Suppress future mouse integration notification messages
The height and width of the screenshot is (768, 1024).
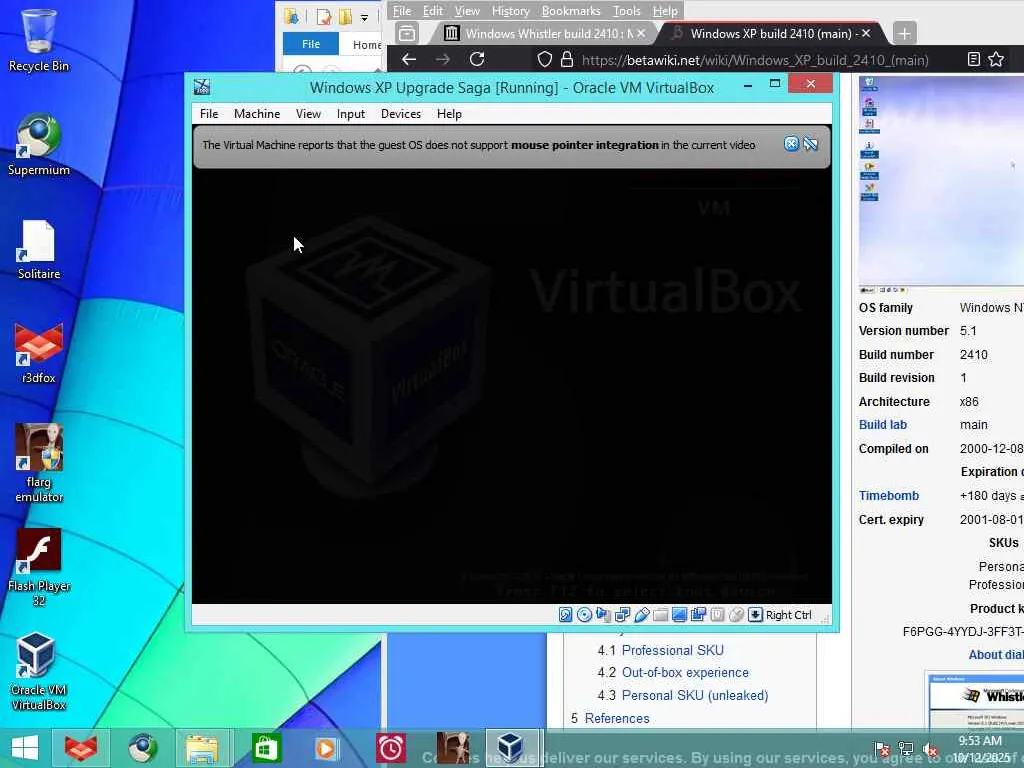[810, 144]
